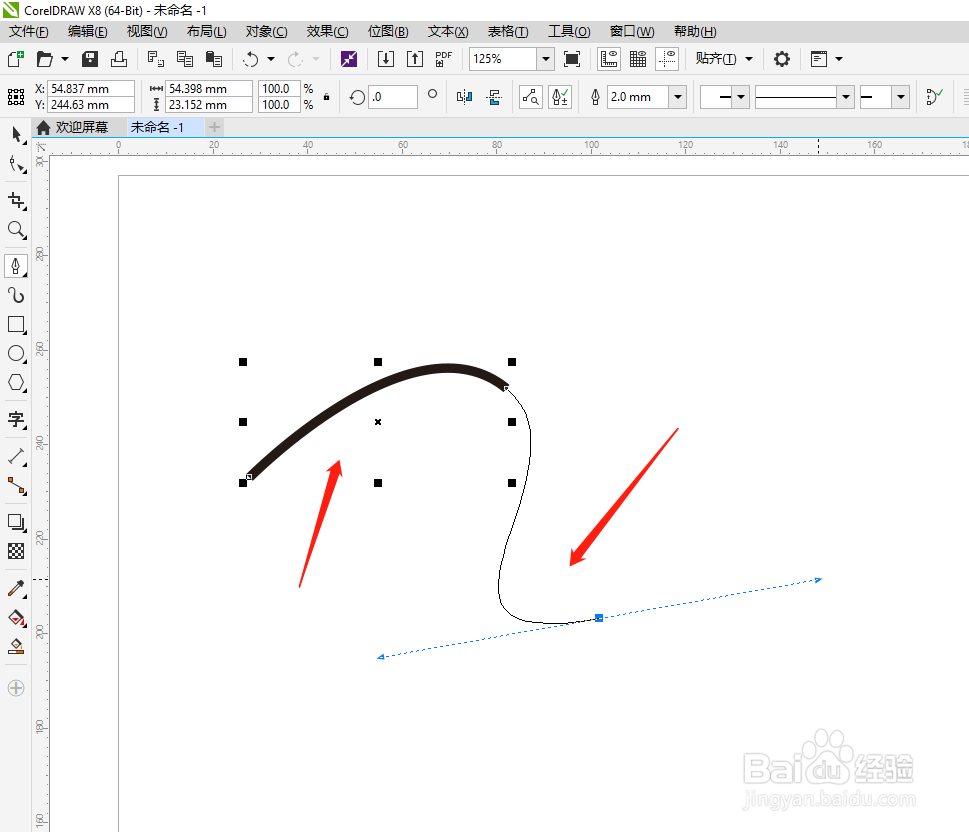Open the 2.0 mm outline width dropdown

pyautogui.click(x=678, y=96)
